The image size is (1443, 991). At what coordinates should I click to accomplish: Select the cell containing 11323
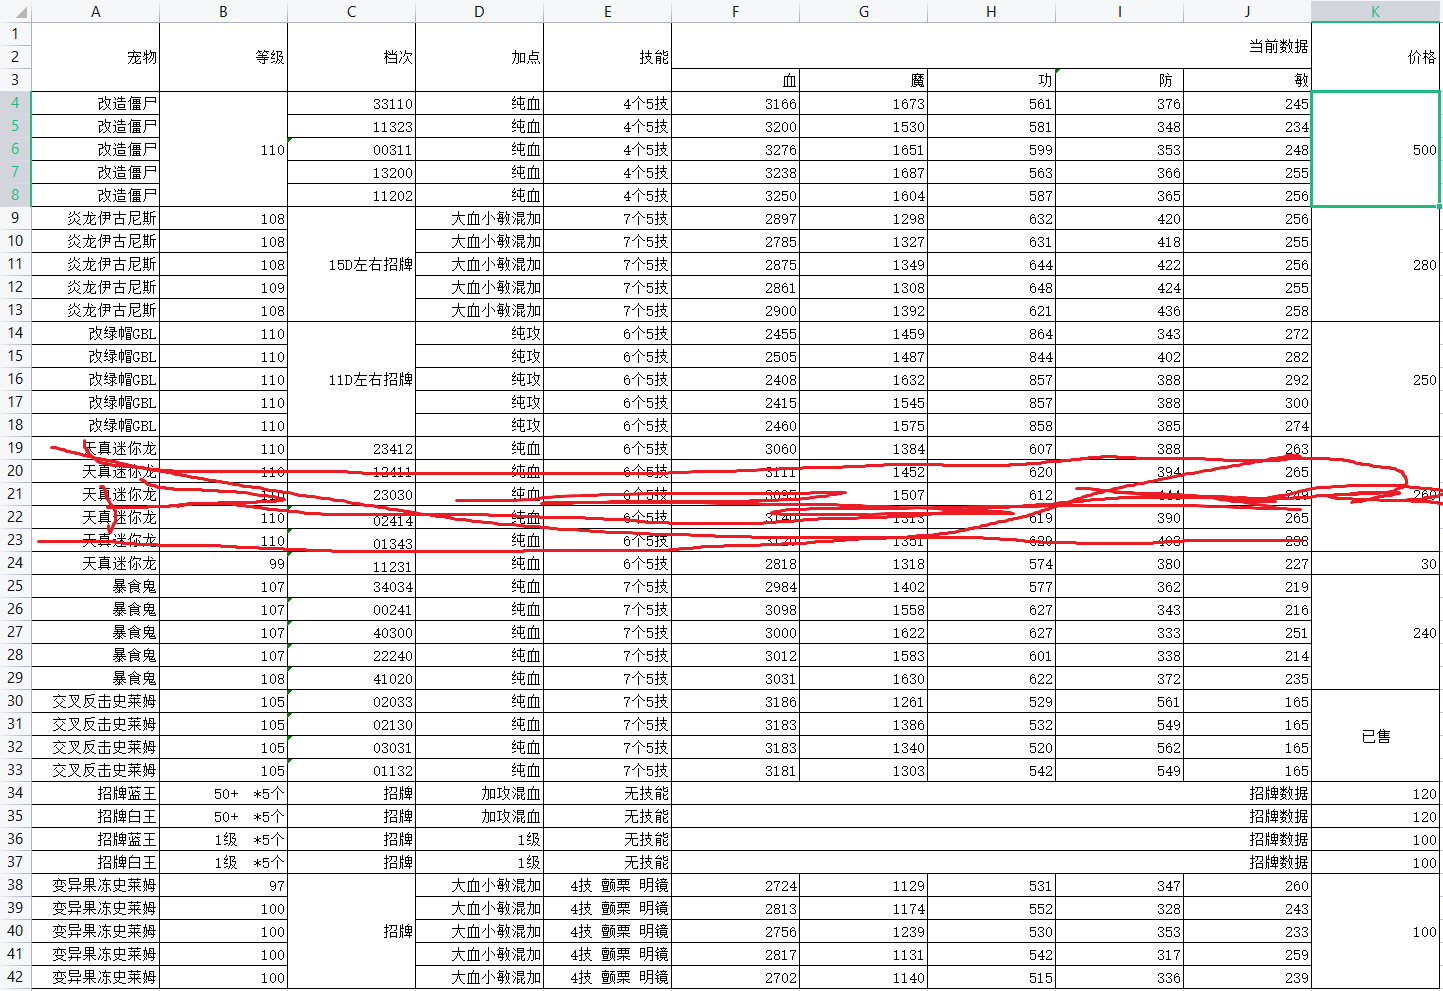pos(351,126)
